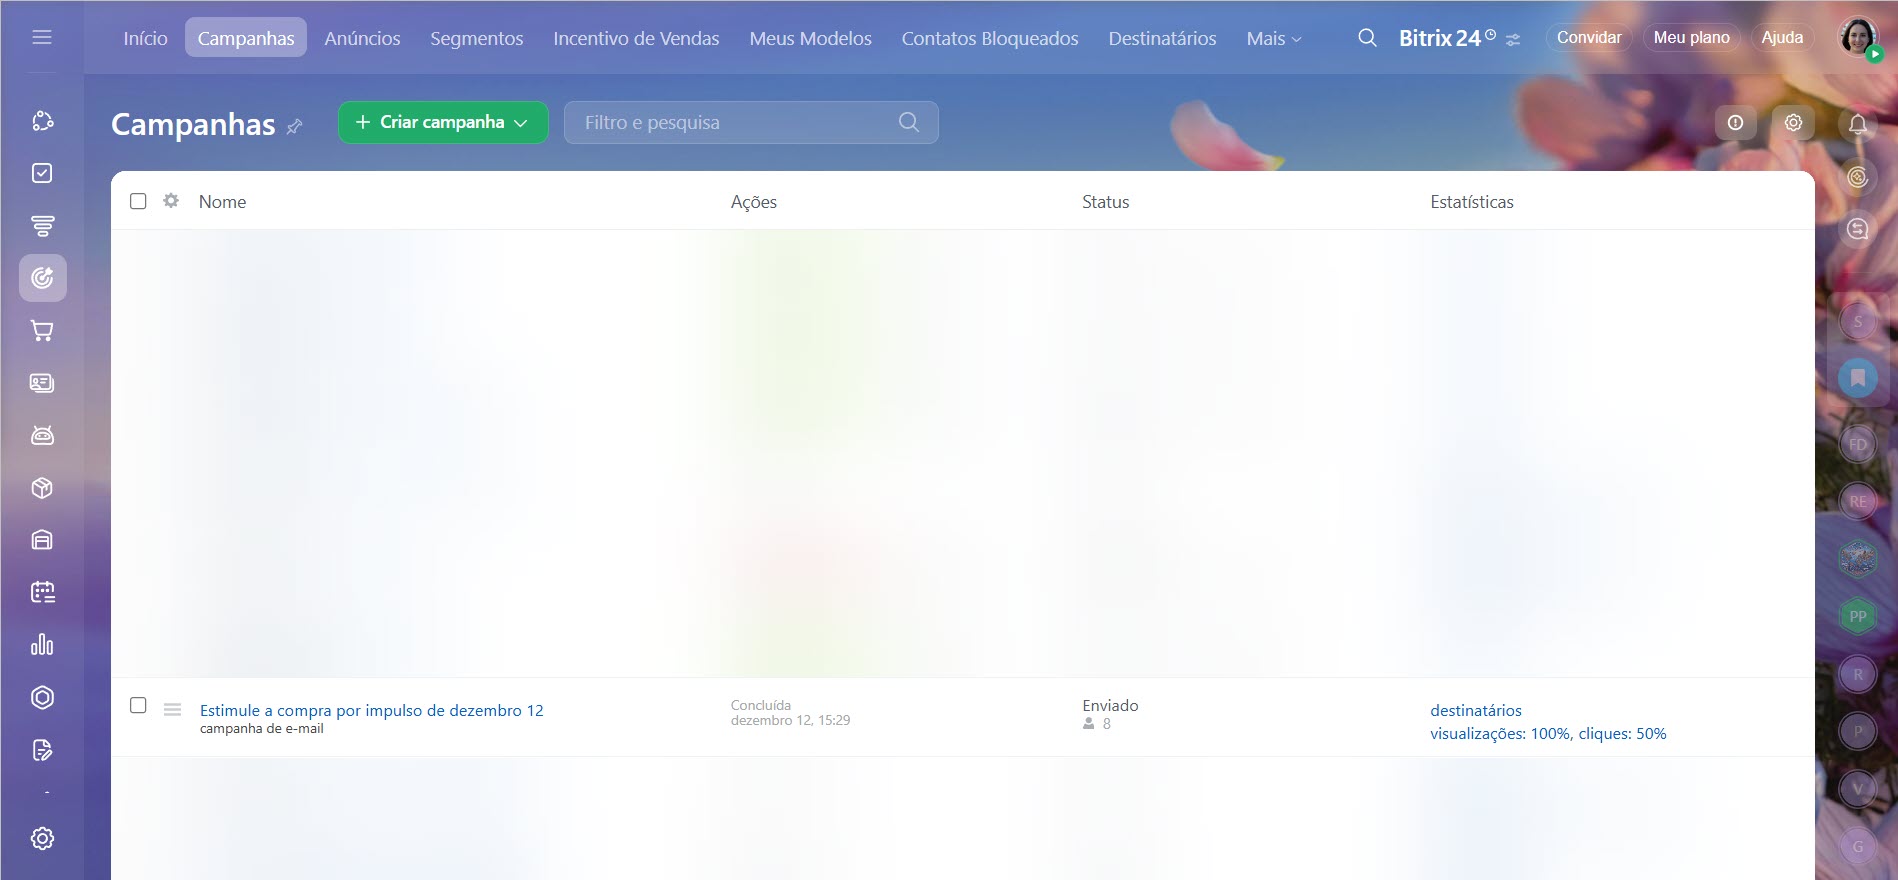Pin the Campanhas page with the pin icon
The width and height of the screenshot is (1898, 880).
[294, 127]
